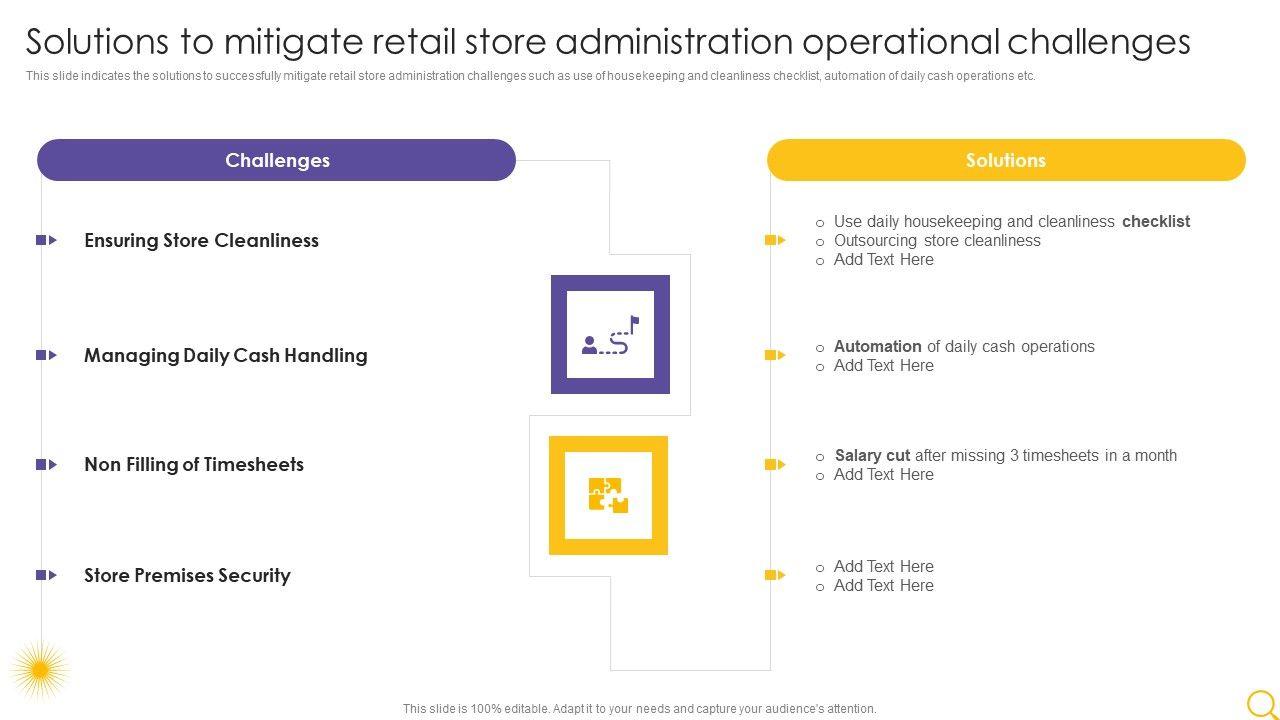The image size is (1280, 720).
Task: Click the purple arrow bullet beside Ensuring Store Cleanliness
Action: (47, 240)
